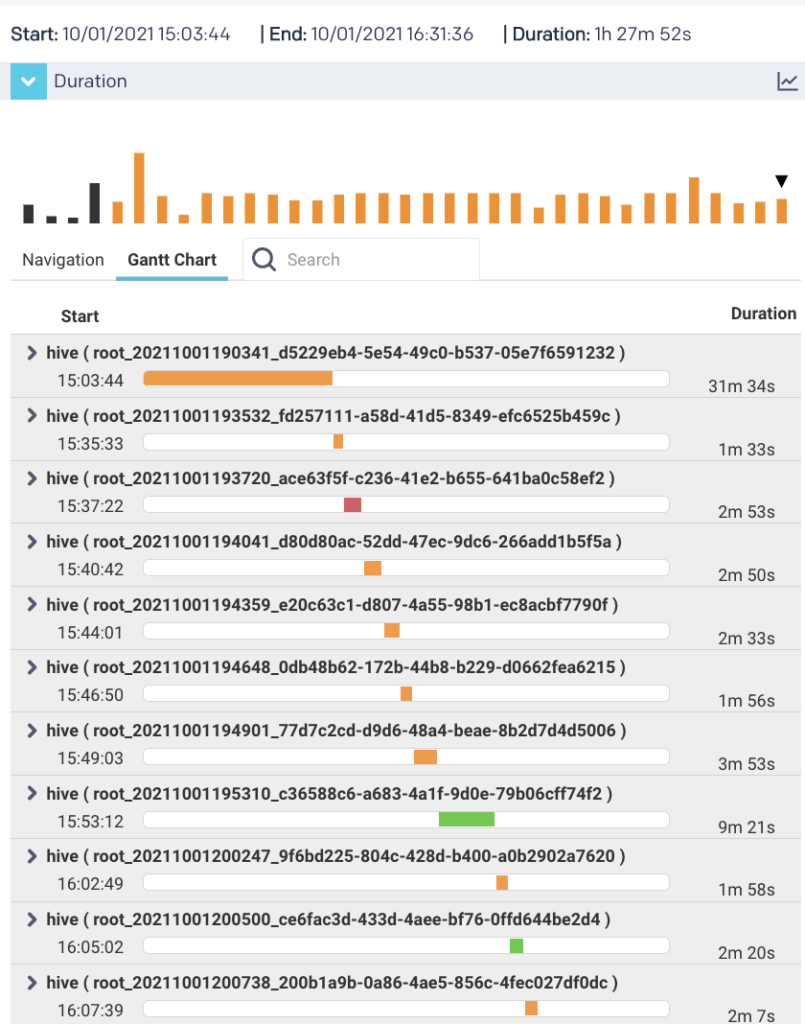Click the 16:02:49 start time

90,884
